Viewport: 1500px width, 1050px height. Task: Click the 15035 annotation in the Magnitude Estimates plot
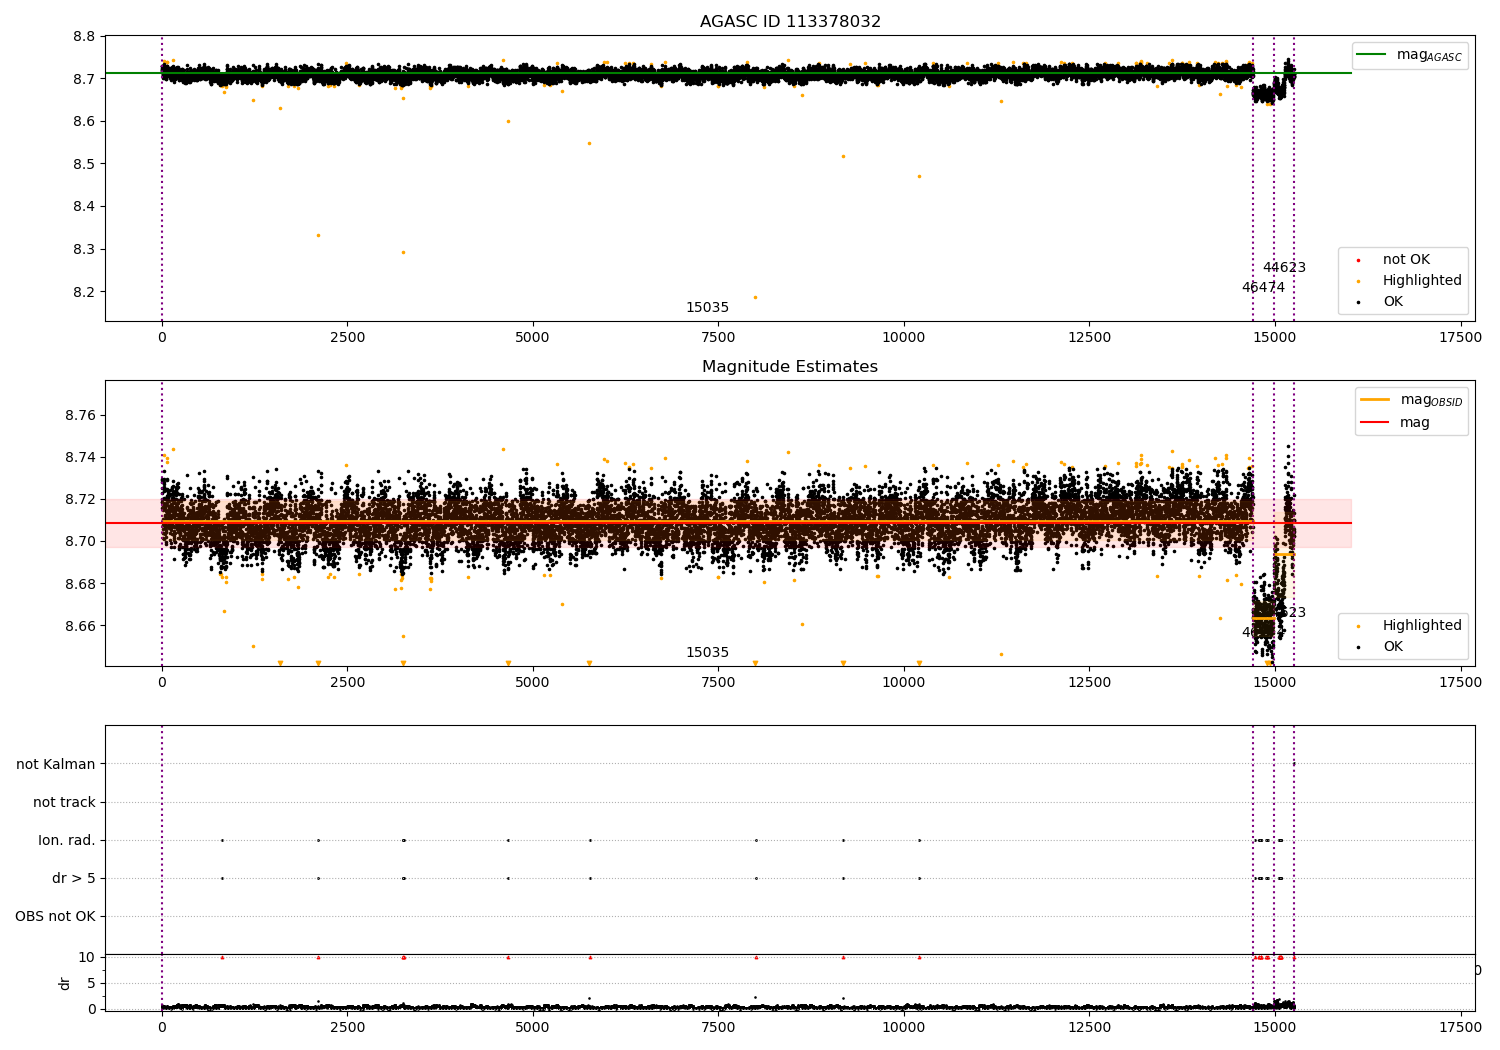pos(707,653)
